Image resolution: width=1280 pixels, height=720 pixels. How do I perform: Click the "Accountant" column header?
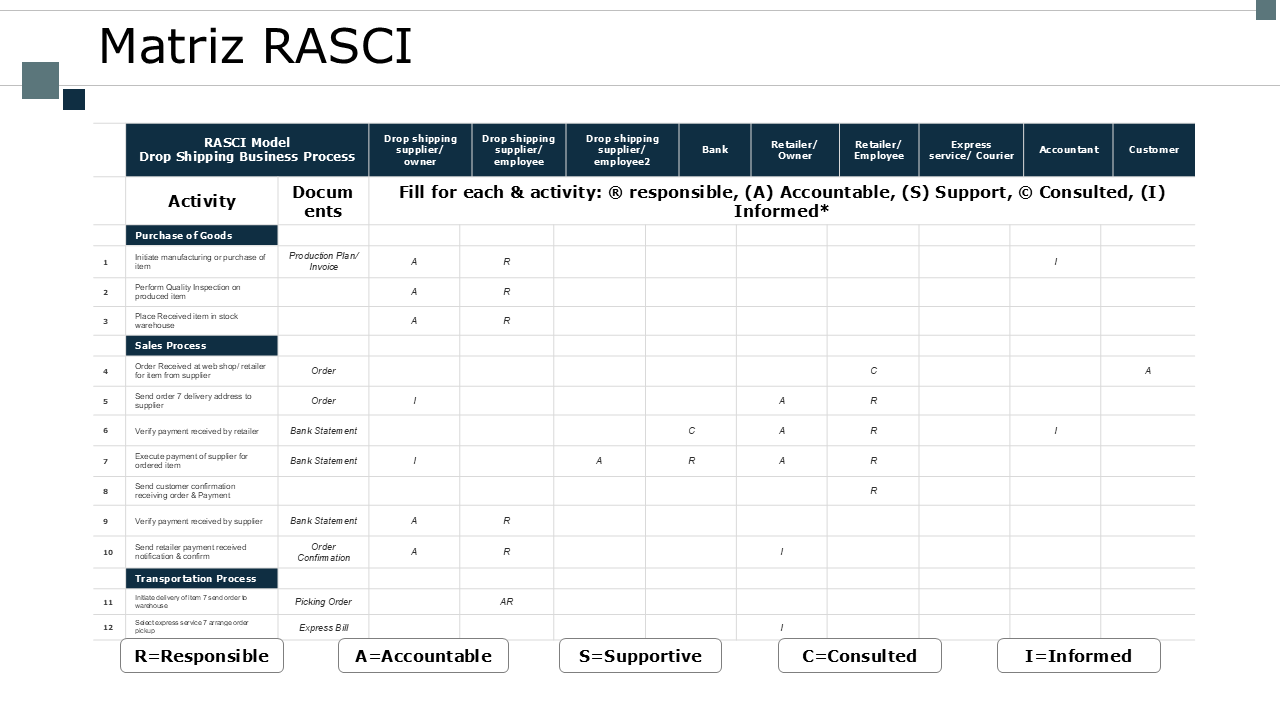(1068, 150)
